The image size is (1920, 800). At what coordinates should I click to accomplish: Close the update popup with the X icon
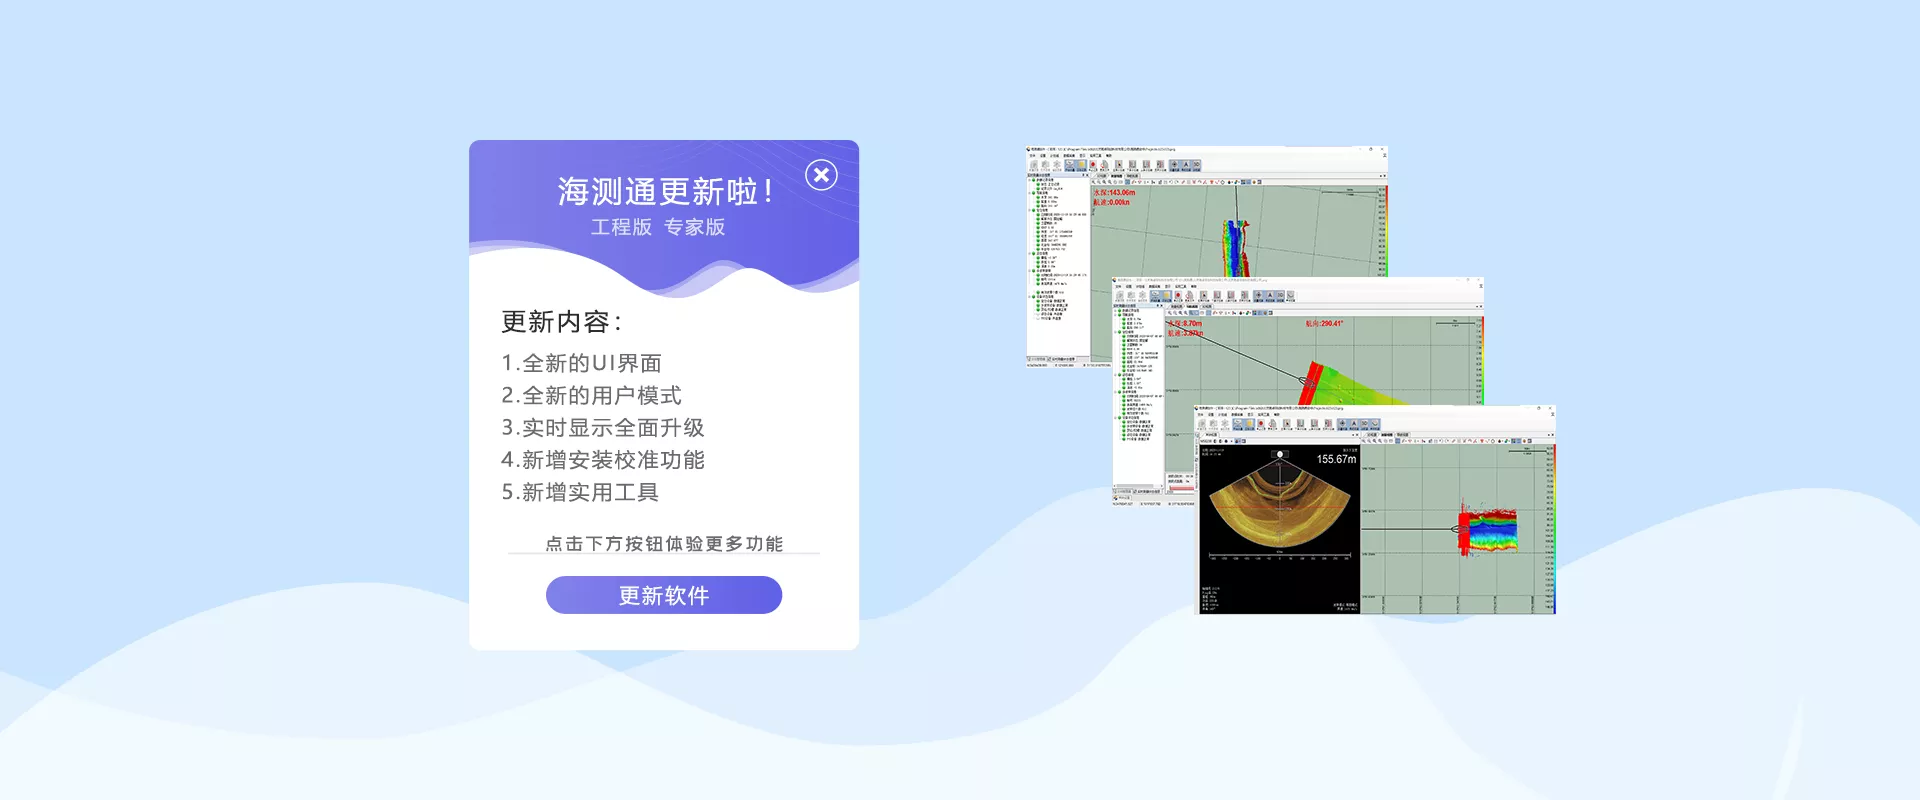tap(821, 175)
